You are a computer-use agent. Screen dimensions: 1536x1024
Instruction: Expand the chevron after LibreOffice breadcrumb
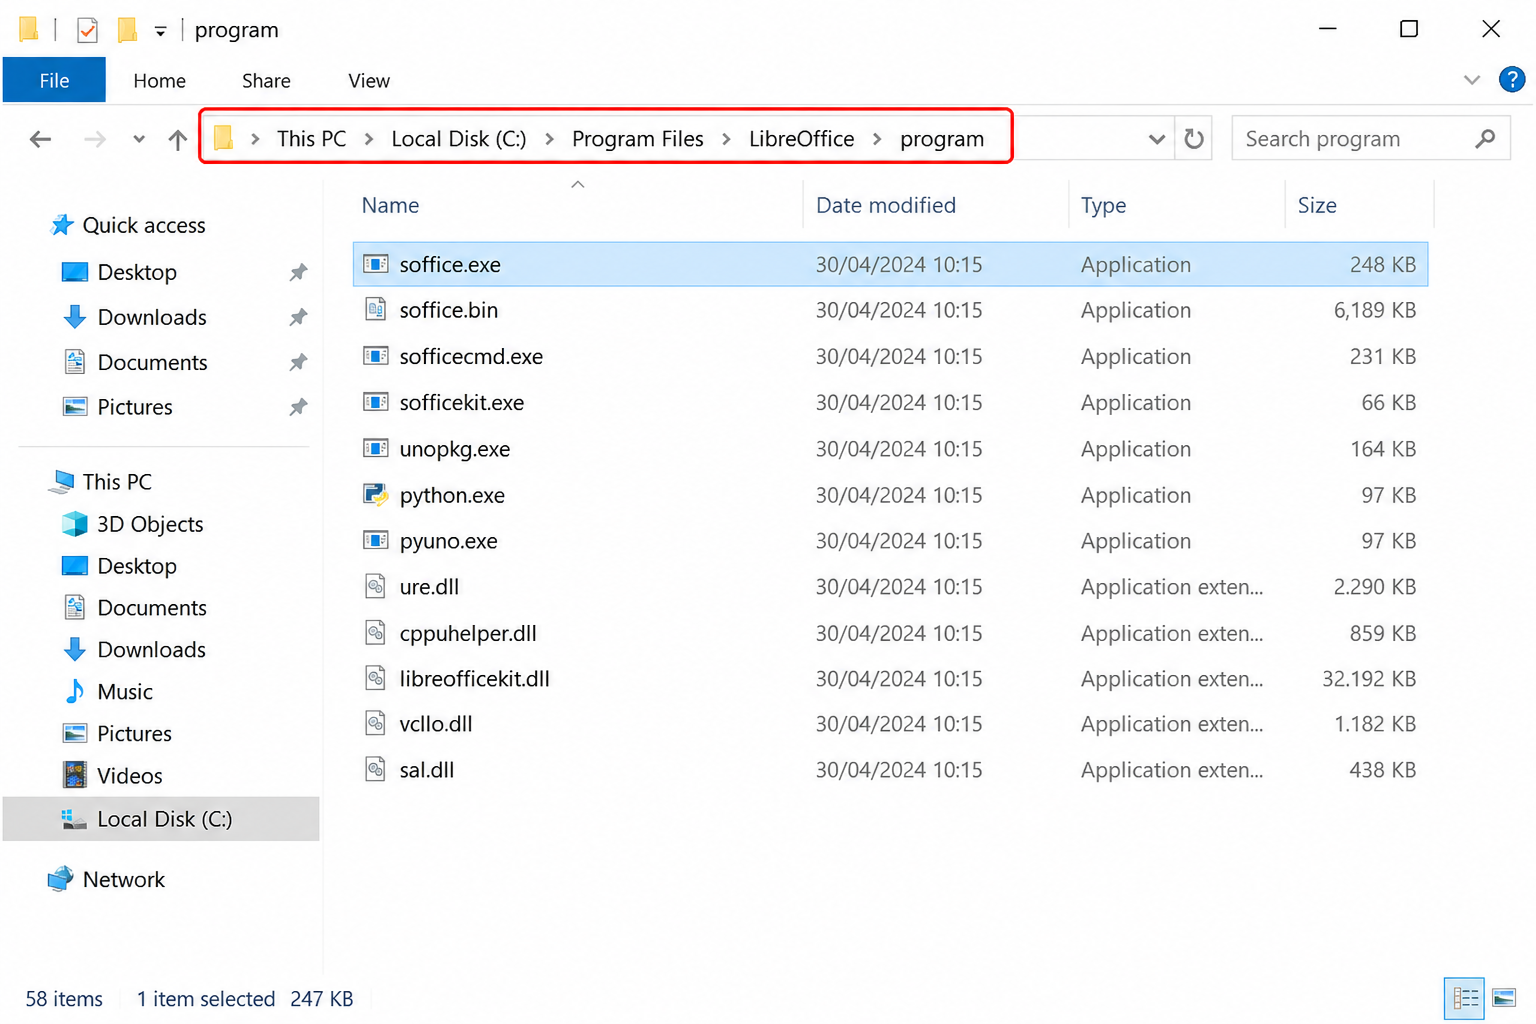877,139
